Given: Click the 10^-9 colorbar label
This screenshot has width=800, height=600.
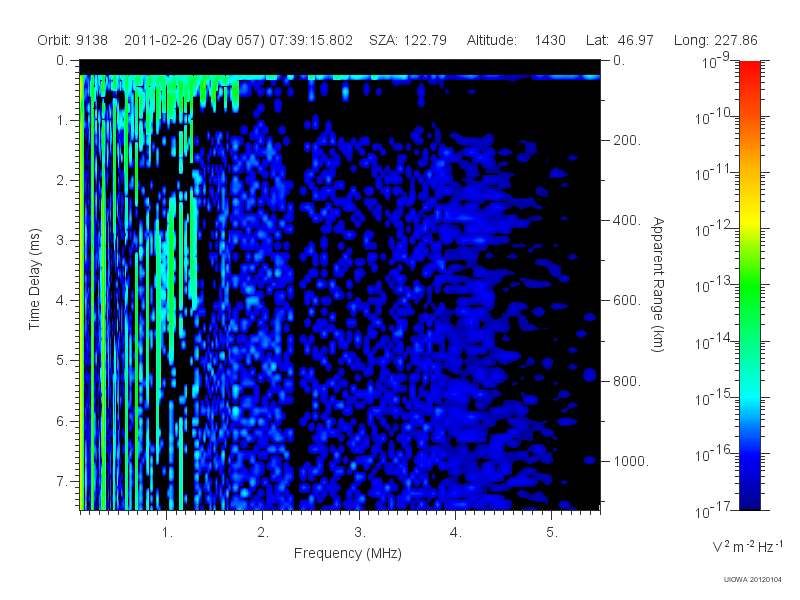Looking at the screenshot, I should (x=716, y=60).
